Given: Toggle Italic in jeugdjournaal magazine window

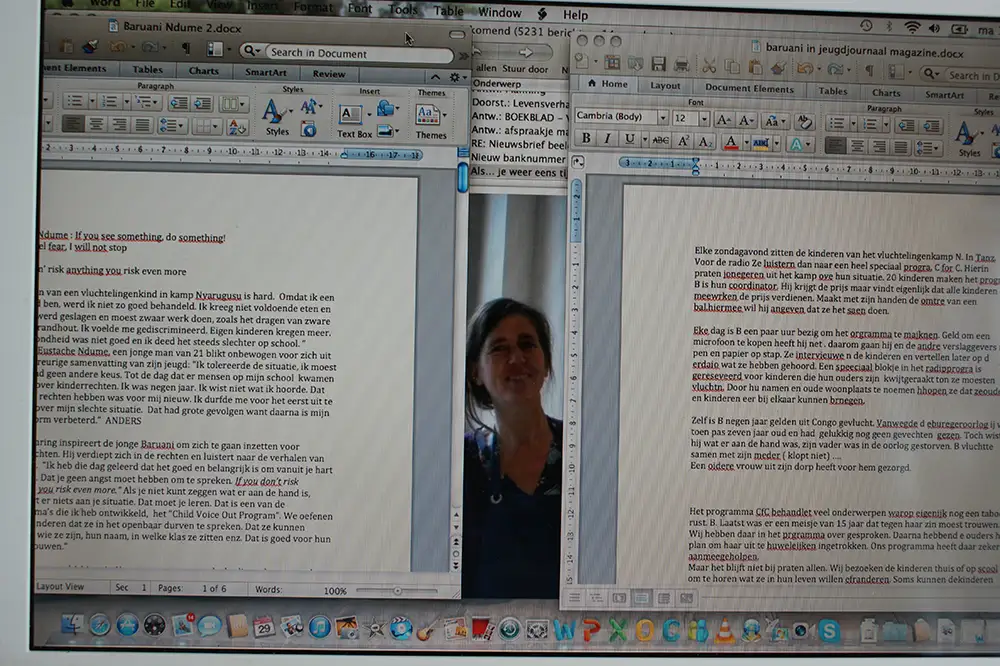Looking at the screenshot, I should tap(607, 138).
